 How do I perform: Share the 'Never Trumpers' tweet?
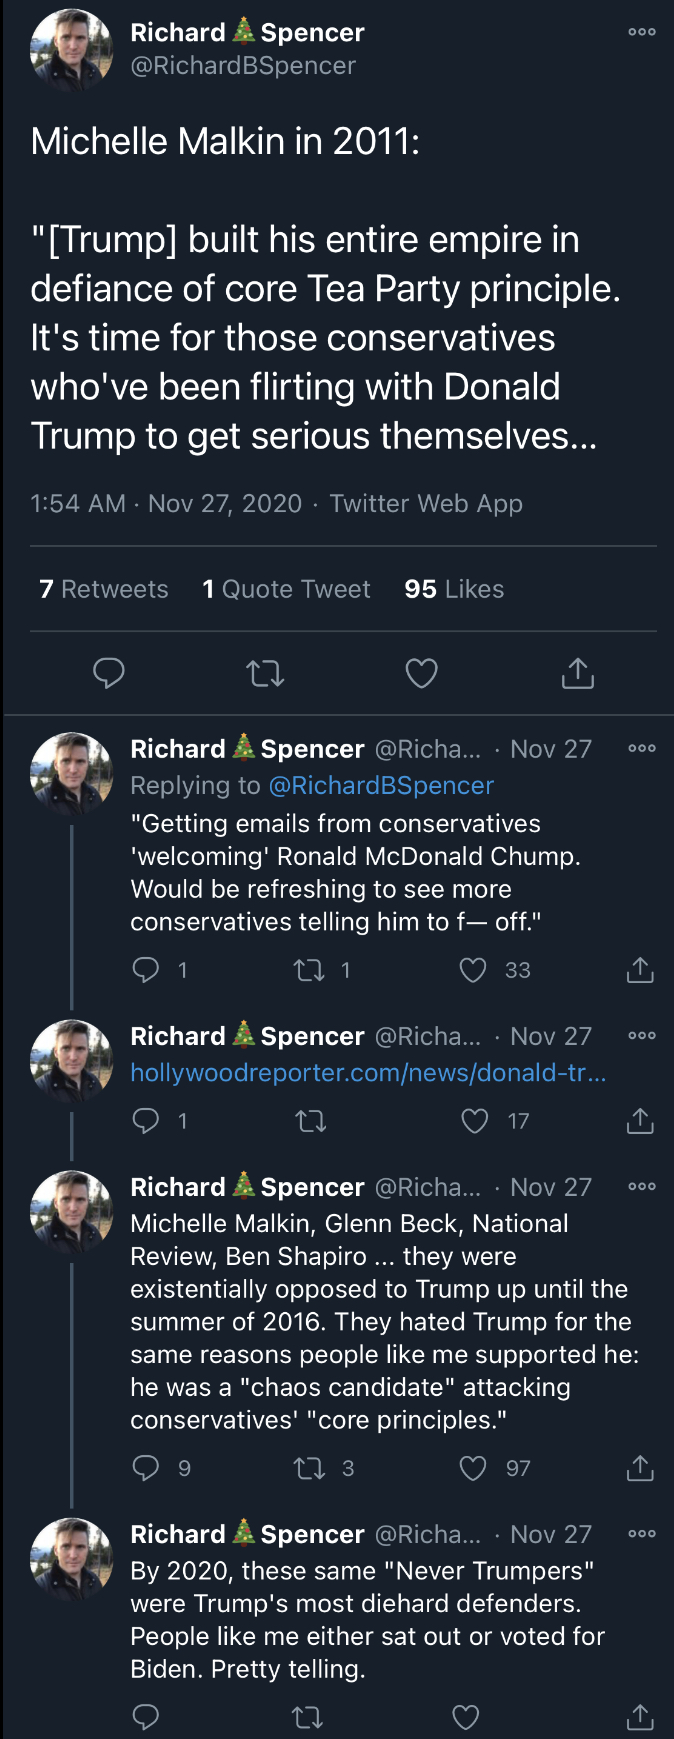click(640, 1717)
